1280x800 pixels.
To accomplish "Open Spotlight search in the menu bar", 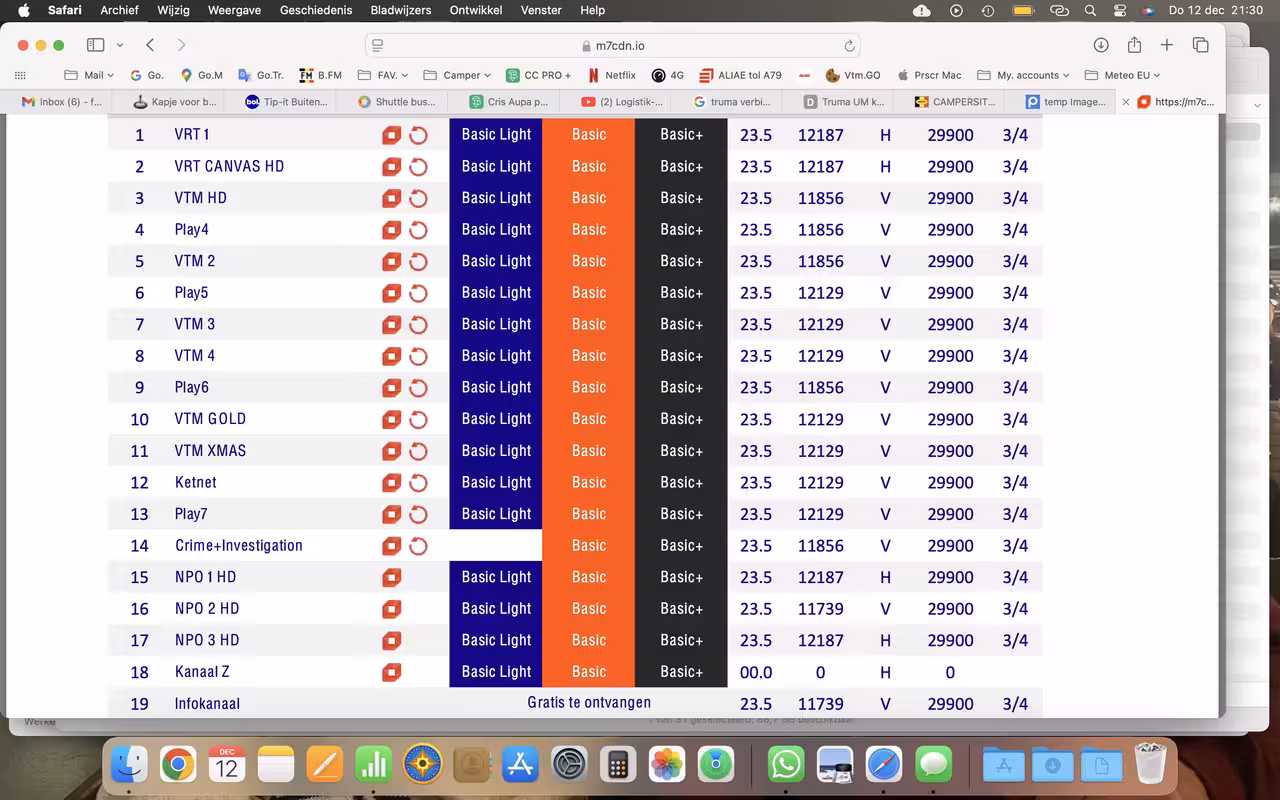I will 1090,10.
